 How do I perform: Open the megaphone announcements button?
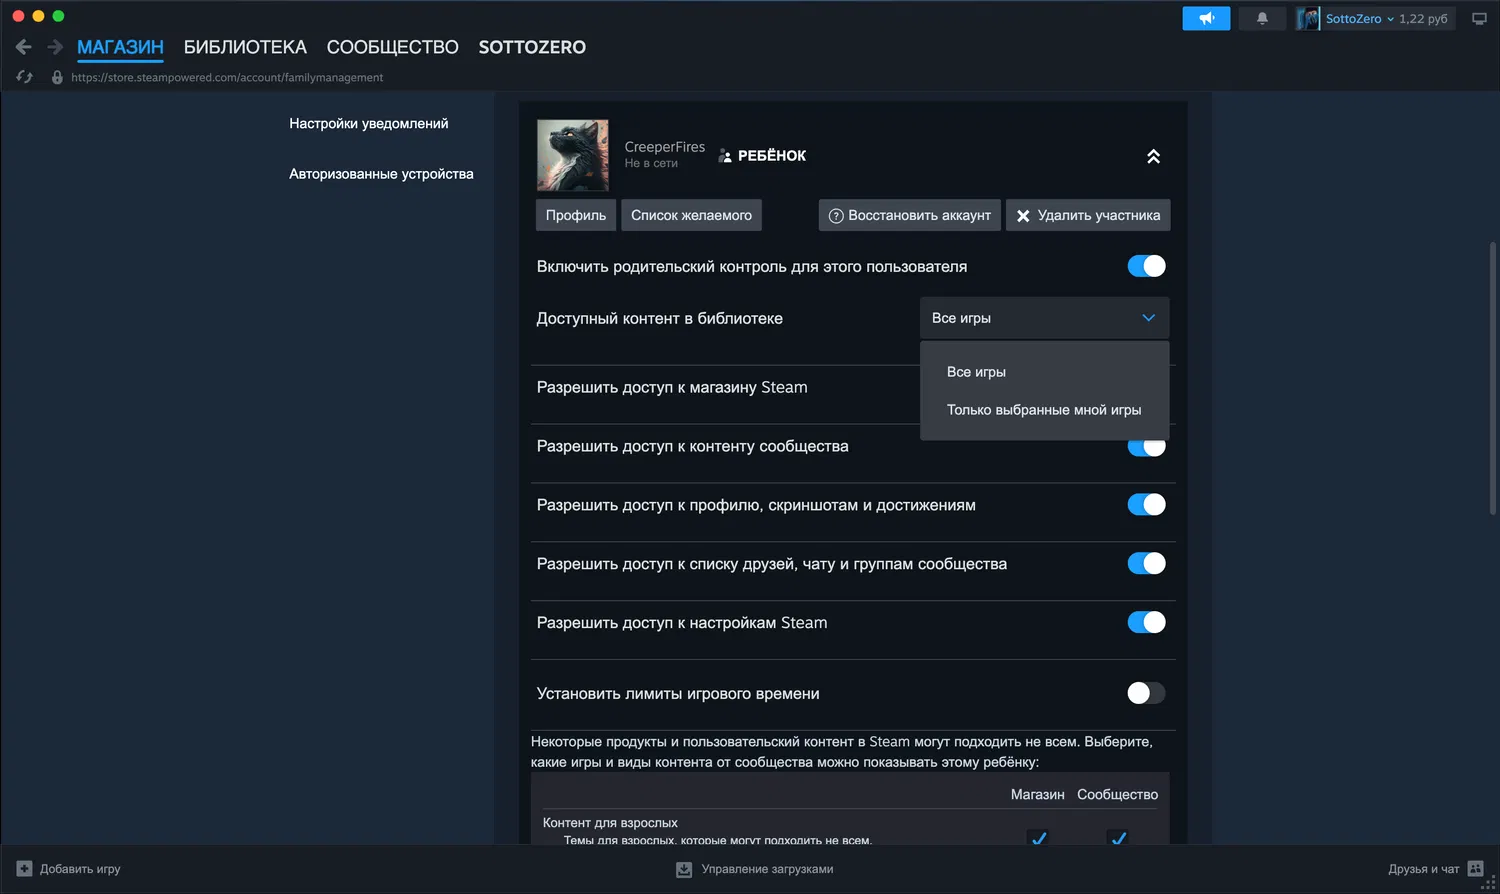pos(1206,18)
